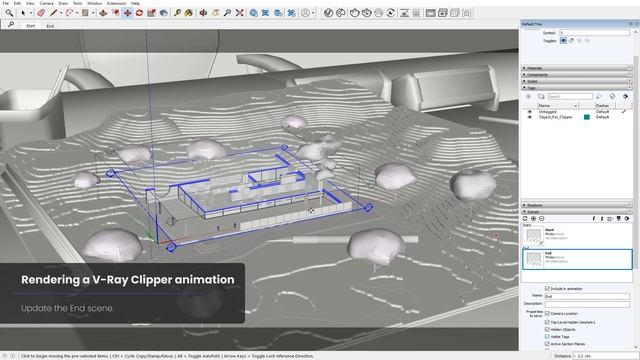Activate the Push/Pull tool

coord(103,13)
